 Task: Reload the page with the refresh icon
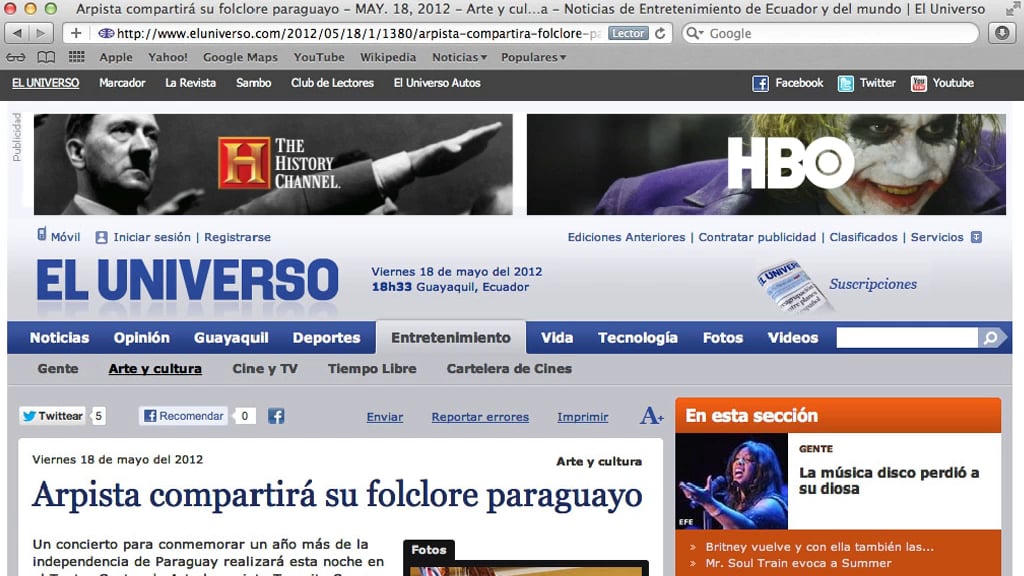[660, 33]
